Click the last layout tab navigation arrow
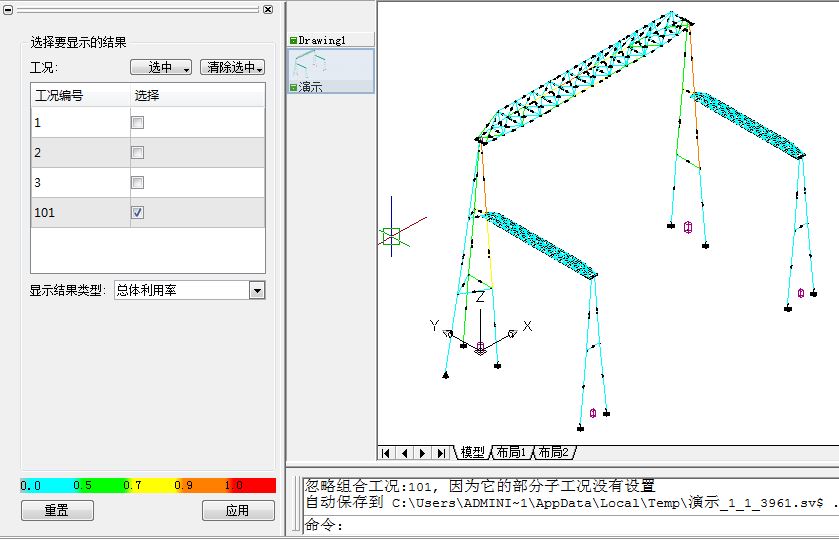 pyautogui.click(x=441, y=453)
